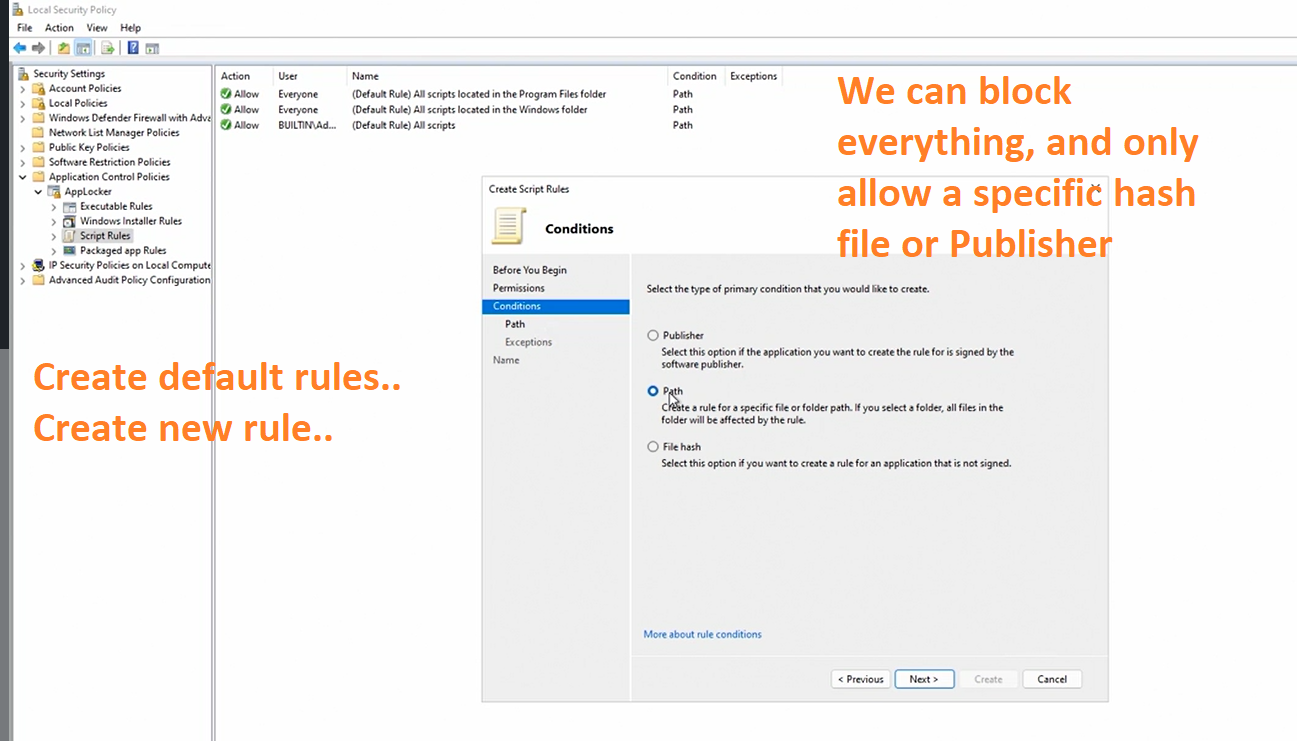1297x741 pixels.
Task: Select the Path radio button
Action: 653,391
